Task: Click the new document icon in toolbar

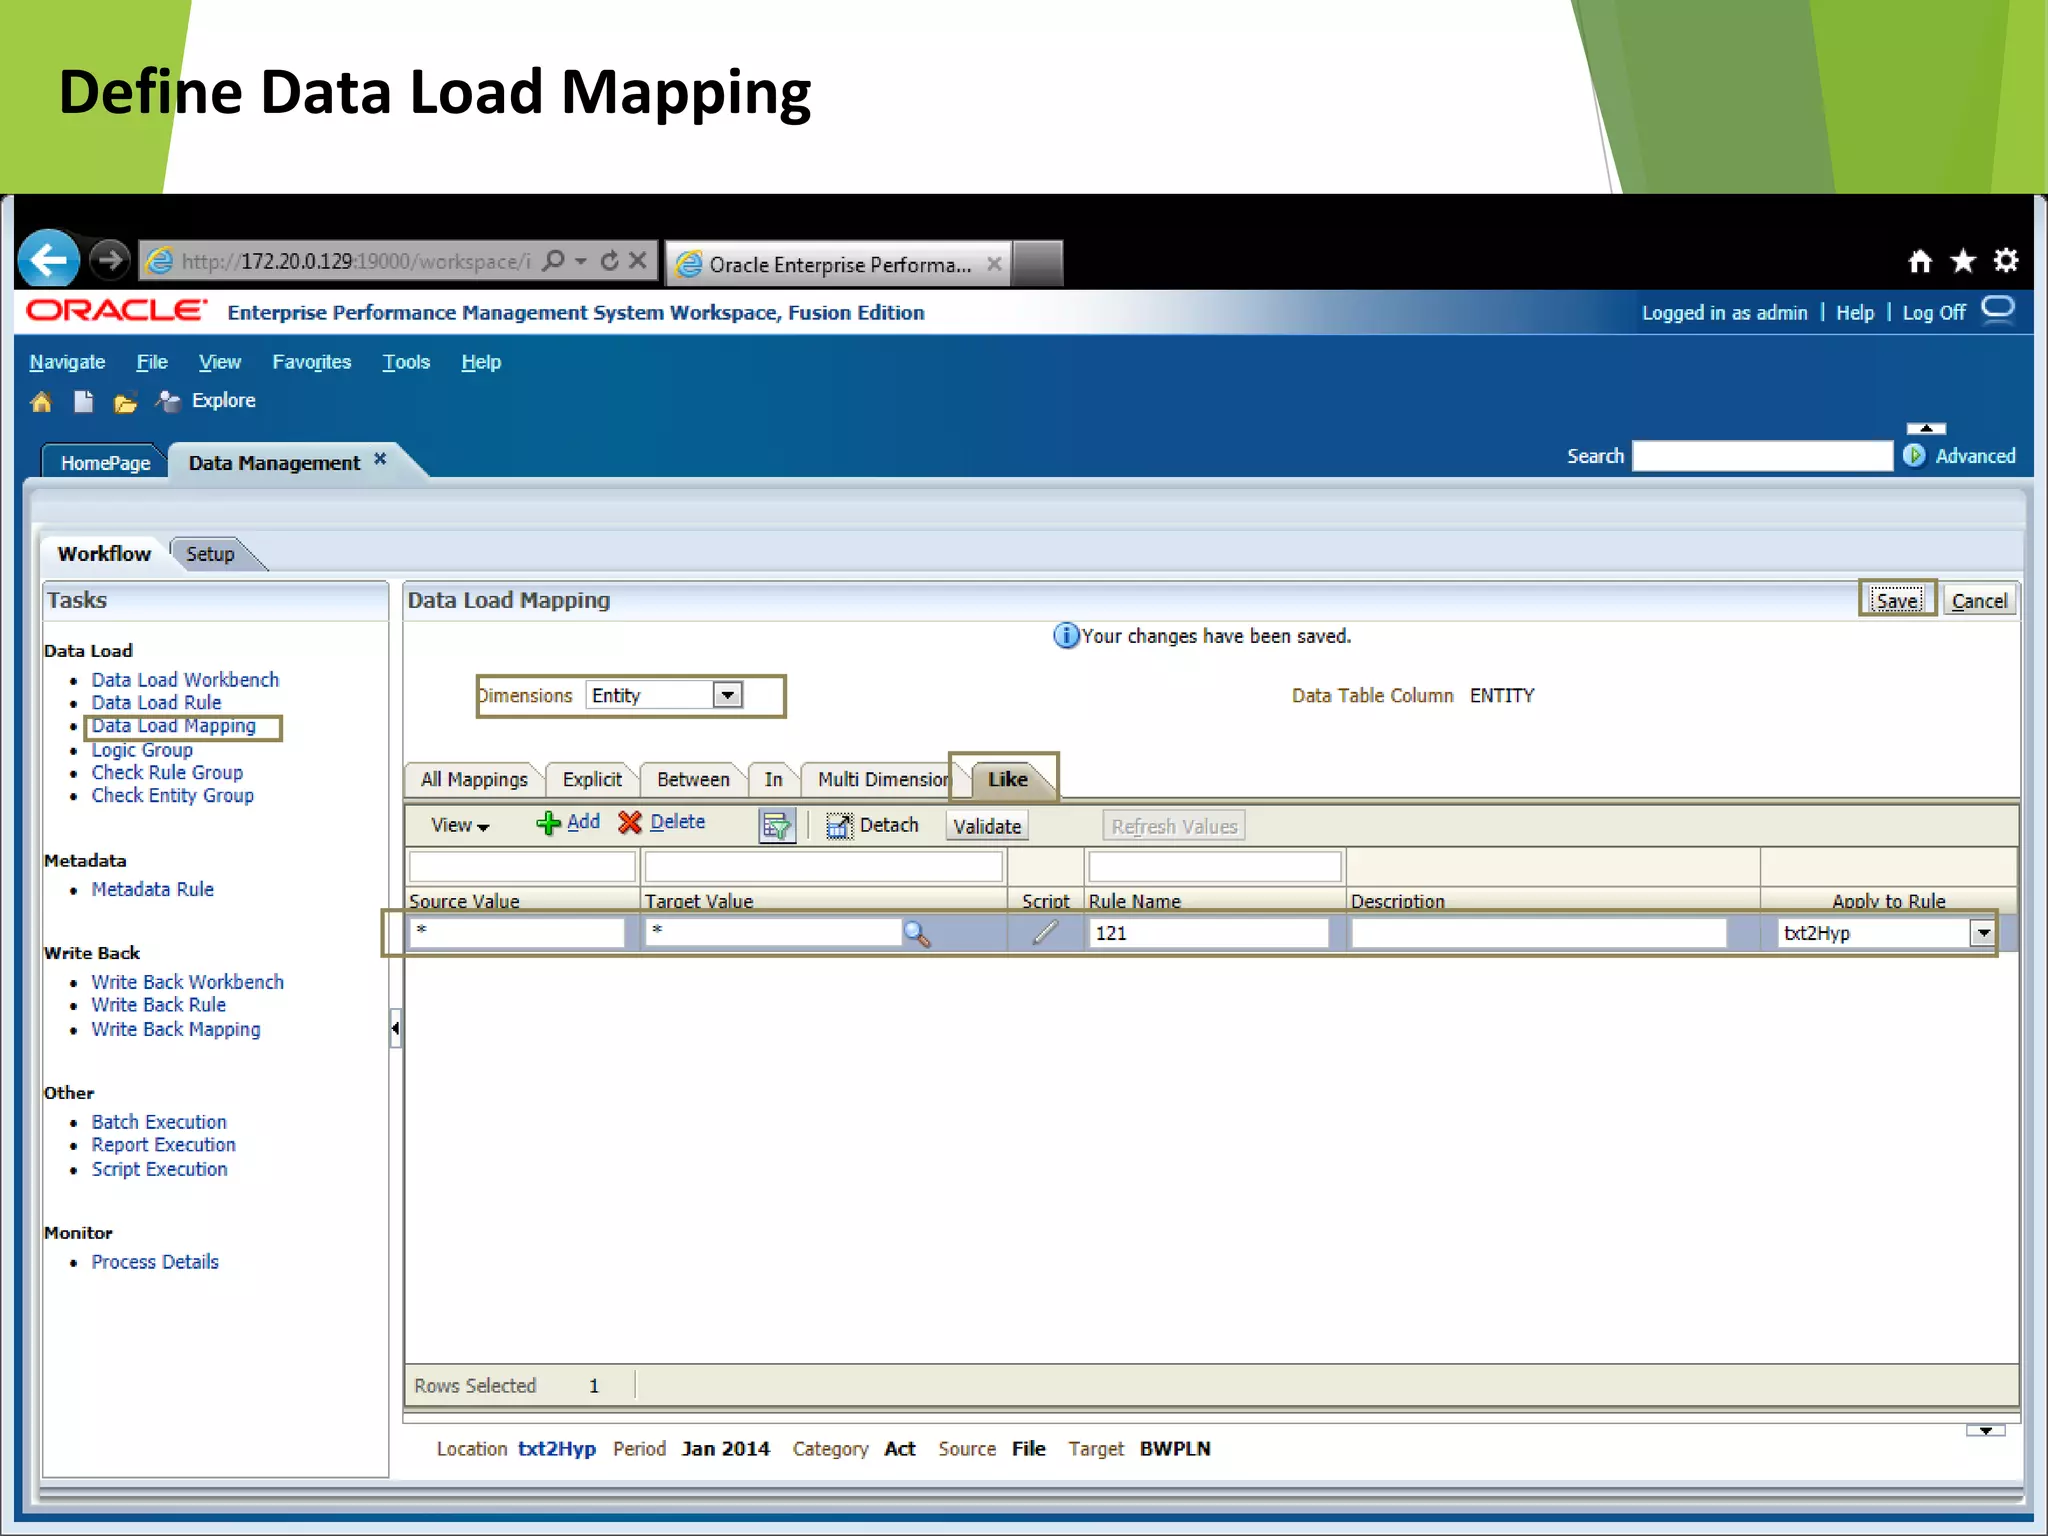Action: 83,402
